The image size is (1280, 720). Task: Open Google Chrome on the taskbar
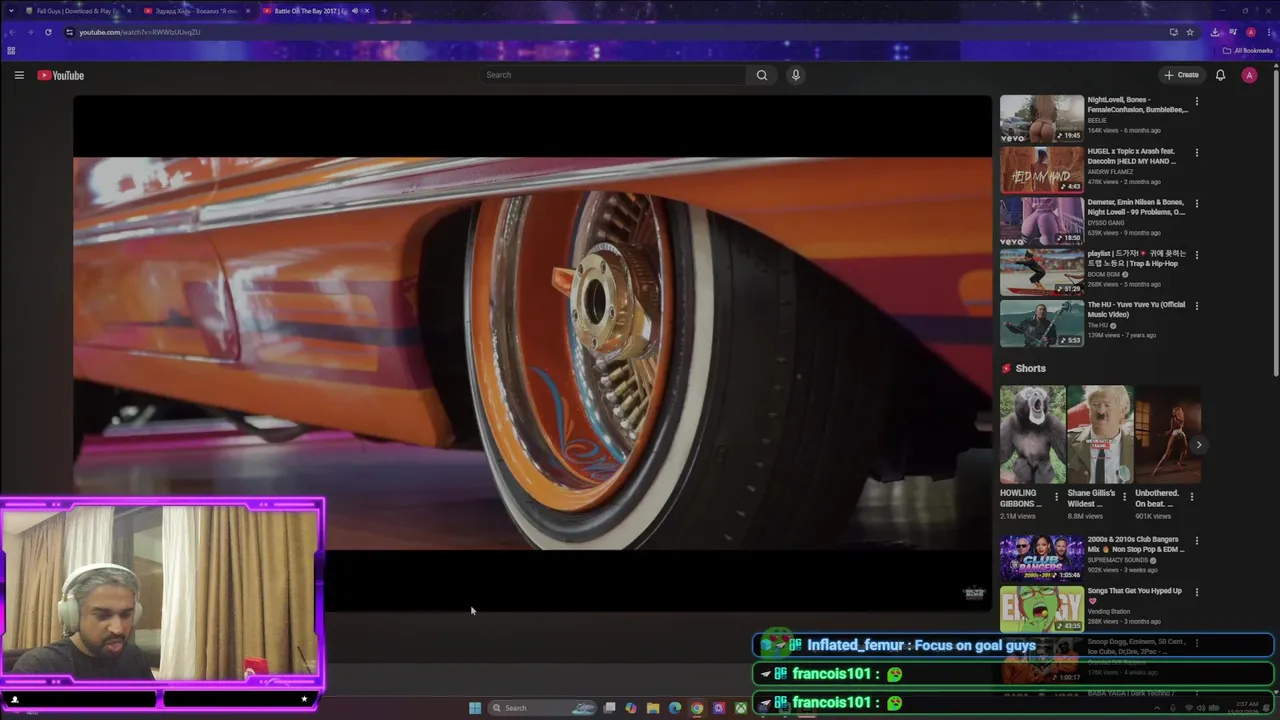[697, 708]
